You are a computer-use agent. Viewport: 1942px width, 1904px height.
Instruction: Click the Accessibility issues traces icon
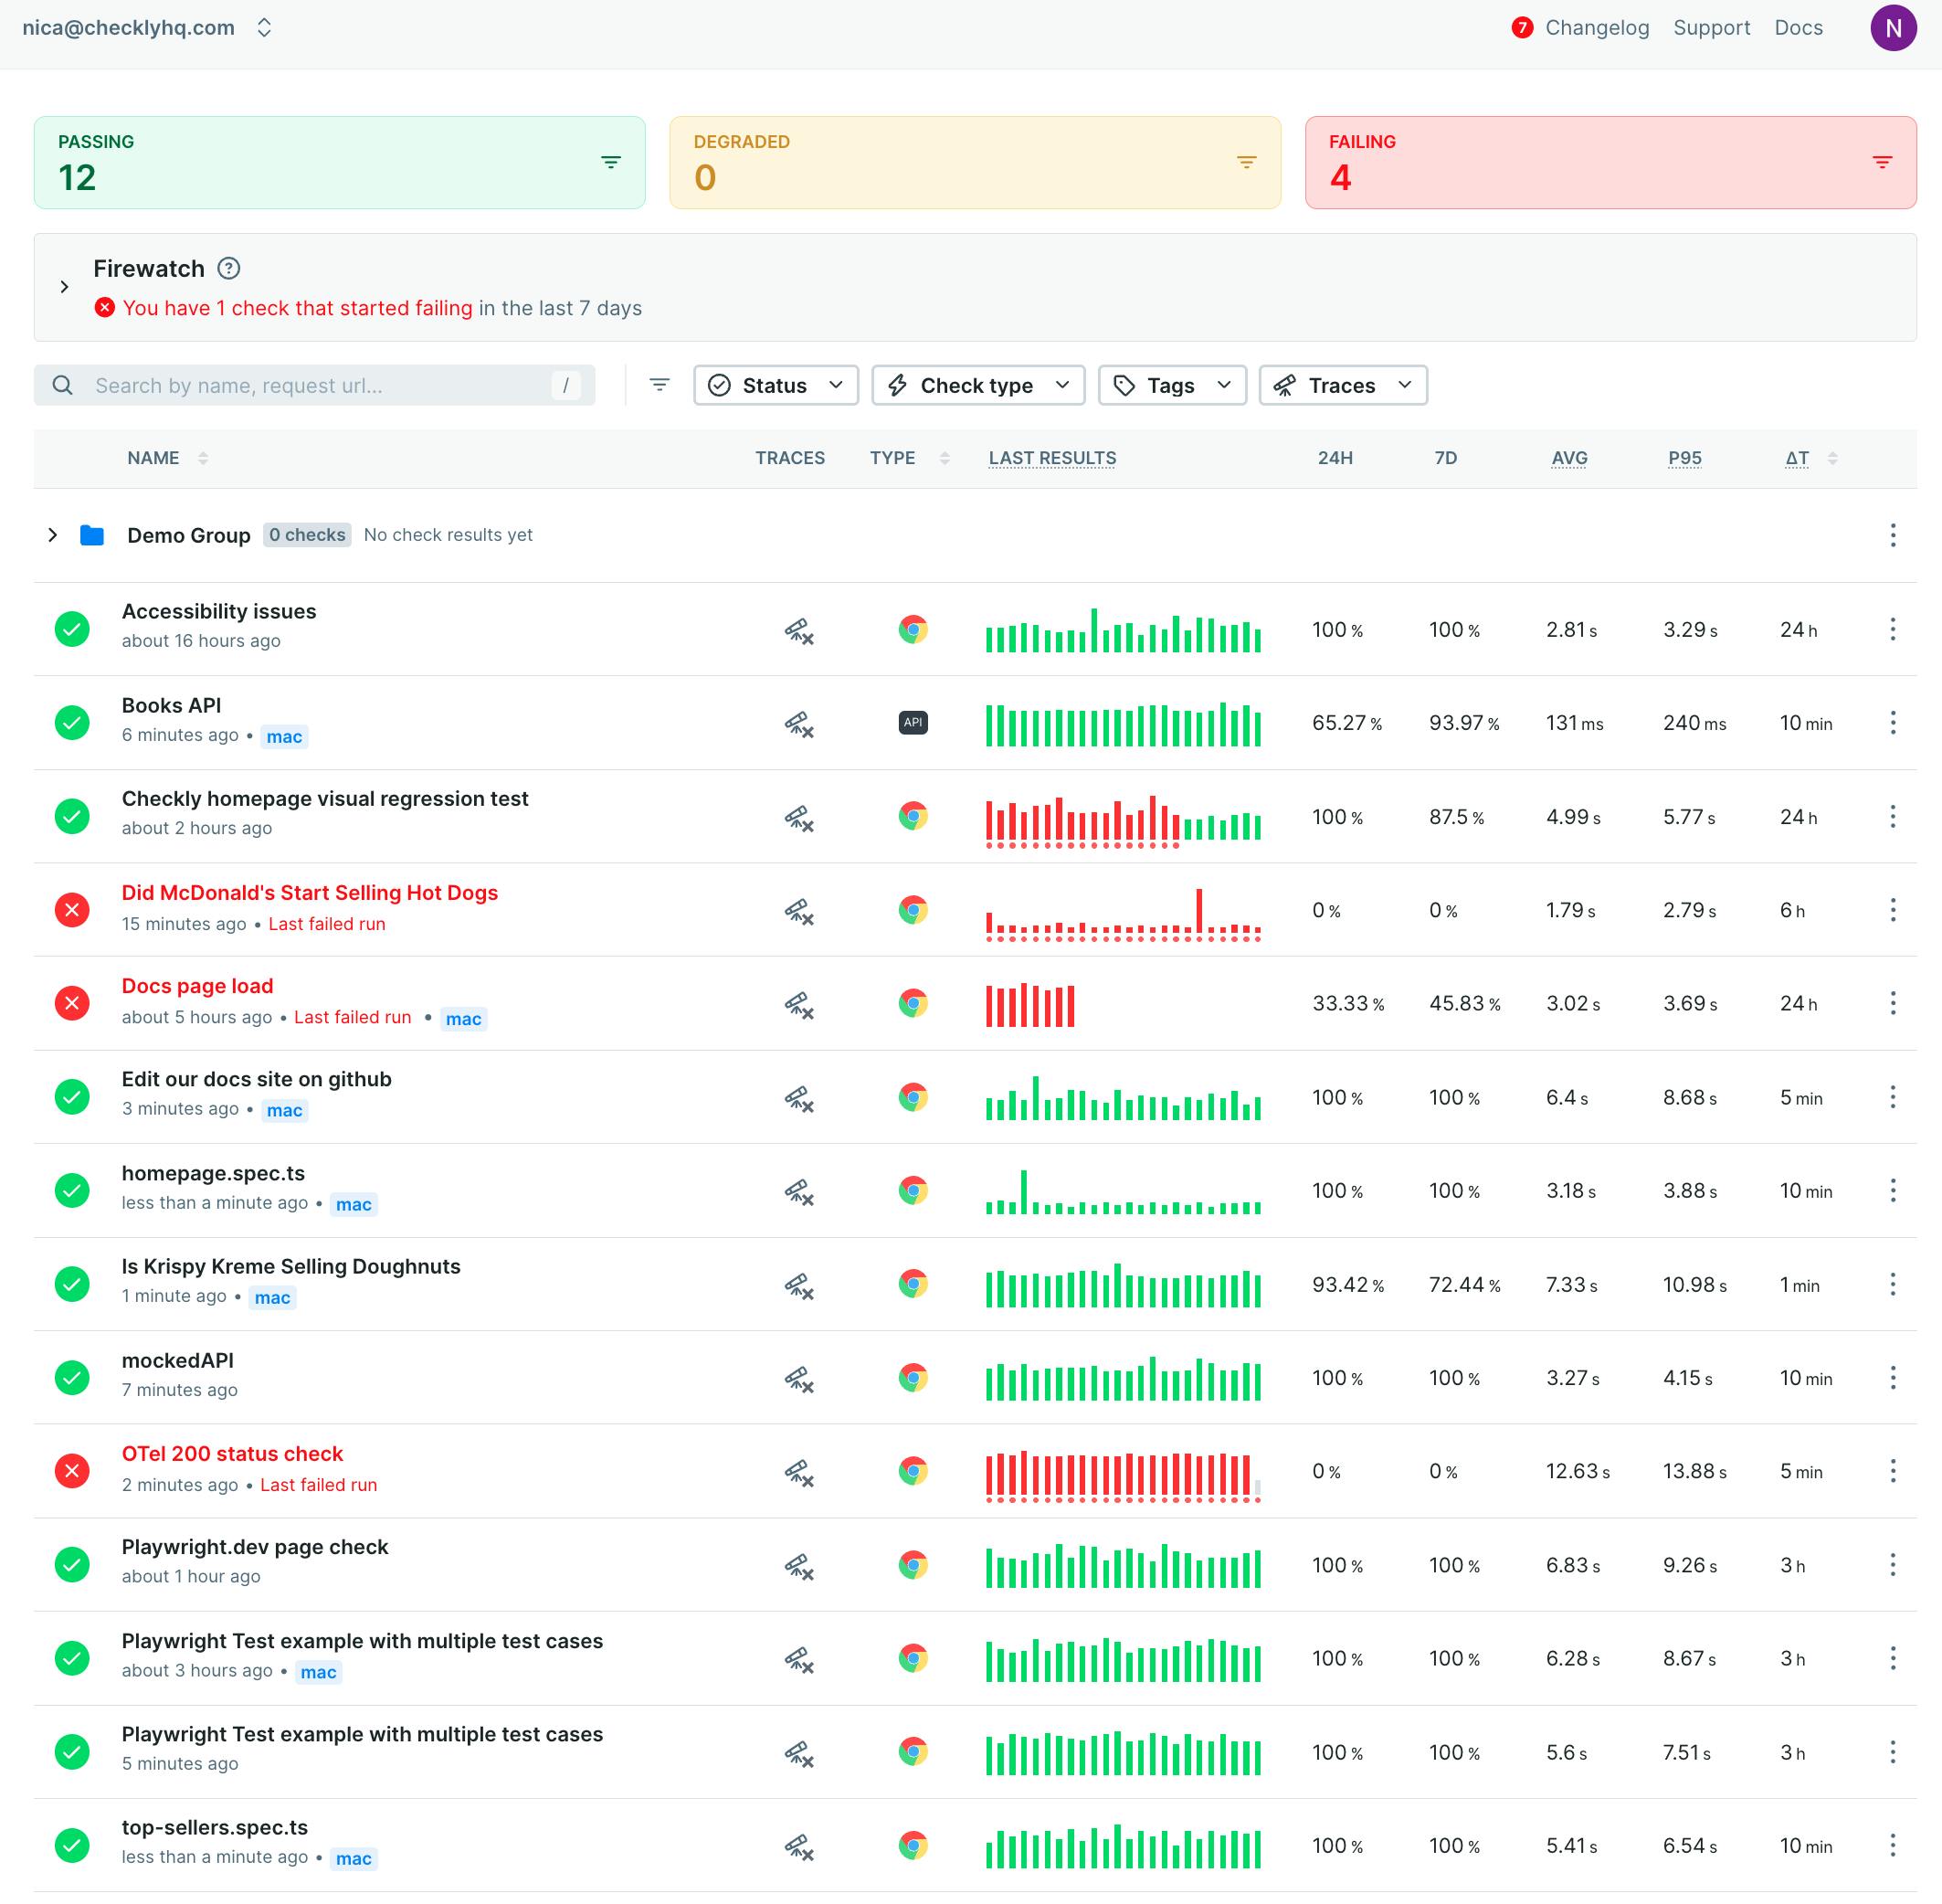(x=798, y=630)
